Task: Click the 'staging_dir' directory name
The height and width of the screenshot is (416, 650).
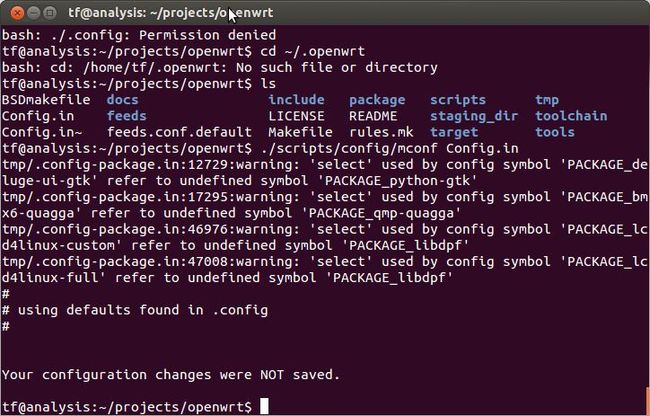Action: point(474,116)
